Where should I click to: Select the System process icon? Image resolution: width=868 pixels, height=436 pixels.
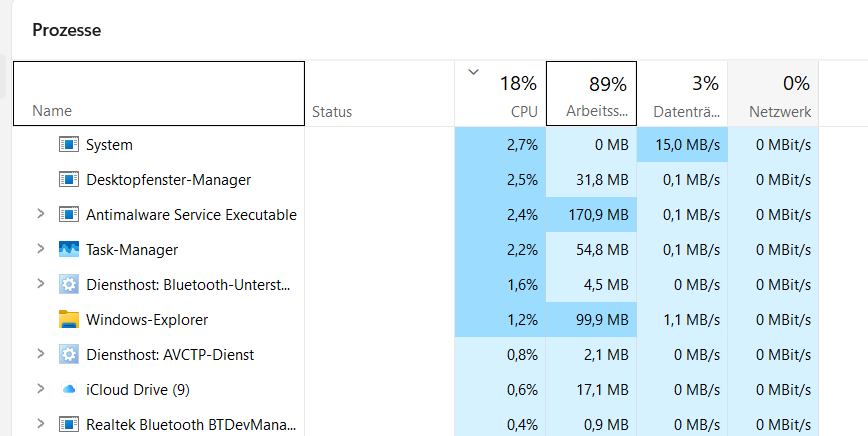(x=69, y=144)
